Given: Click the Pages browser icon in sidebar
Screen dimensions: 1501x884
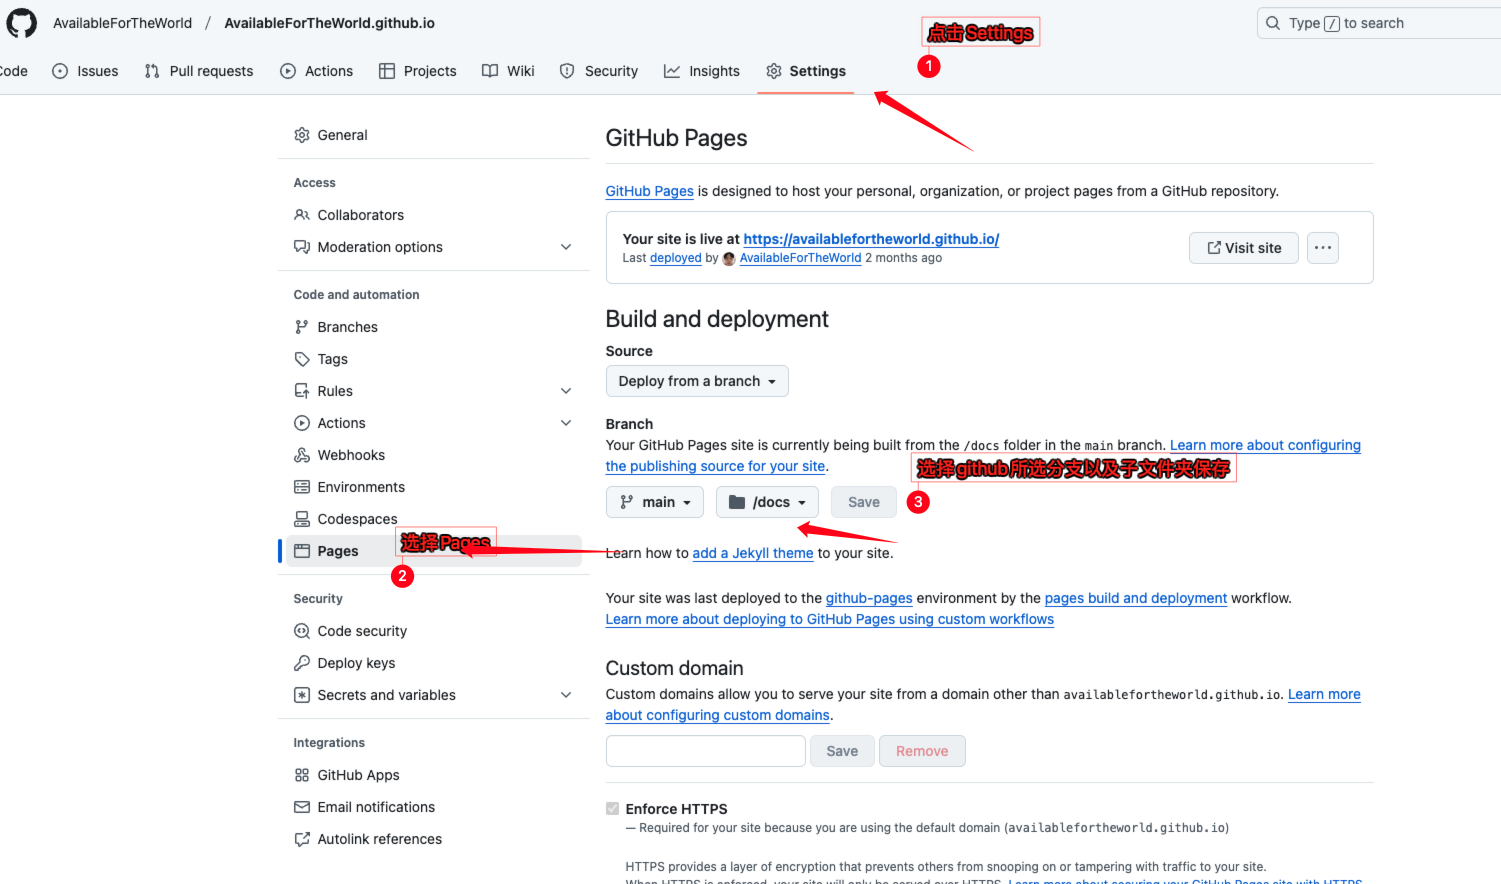Looking at the screenshot, I should pyautogui.click(x=302, y=551).
